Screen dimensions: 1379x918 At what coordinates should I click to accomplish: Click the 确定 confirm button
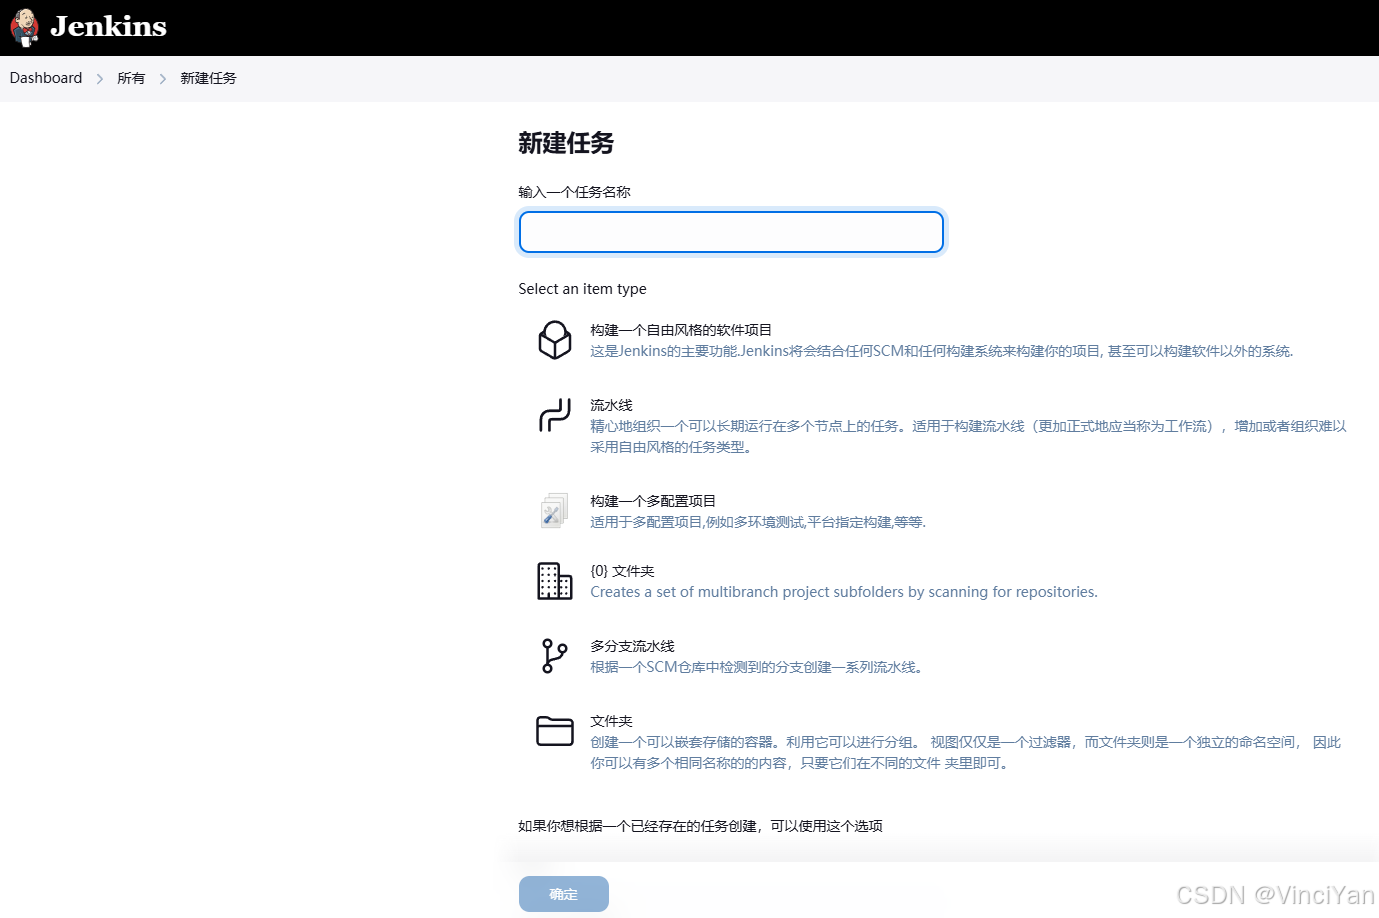point(564,894)
